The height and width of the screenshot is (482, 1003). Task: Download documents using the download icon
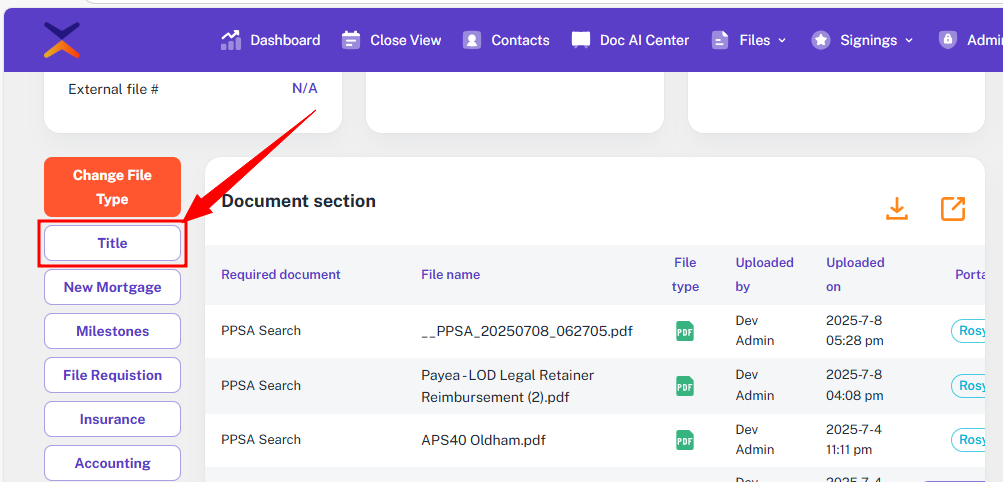(897, 209)
